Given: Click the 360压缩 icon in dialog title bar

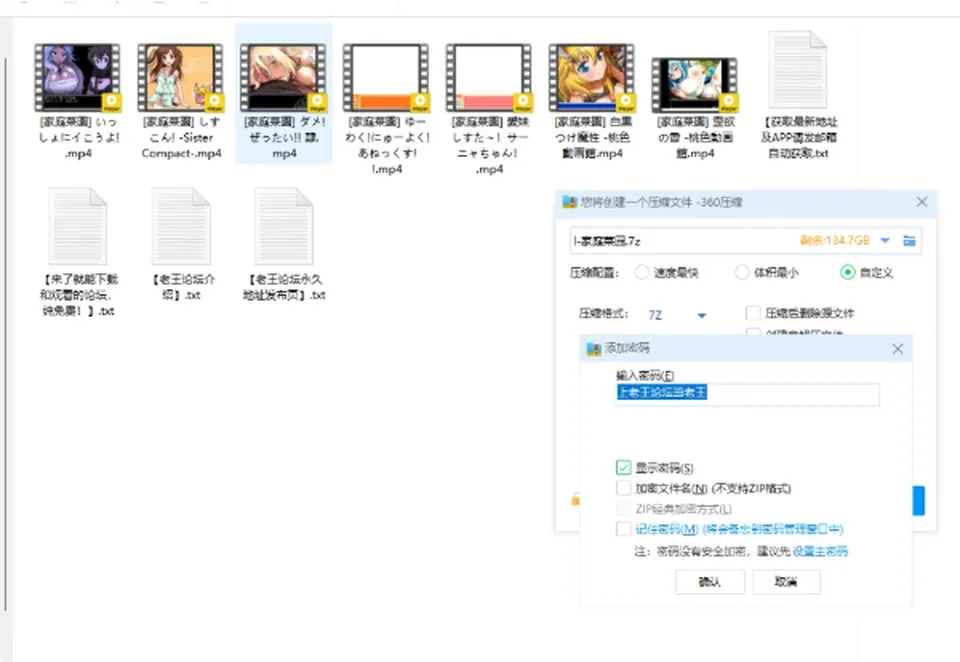Looking at the screenshot, I should (569, 202).
